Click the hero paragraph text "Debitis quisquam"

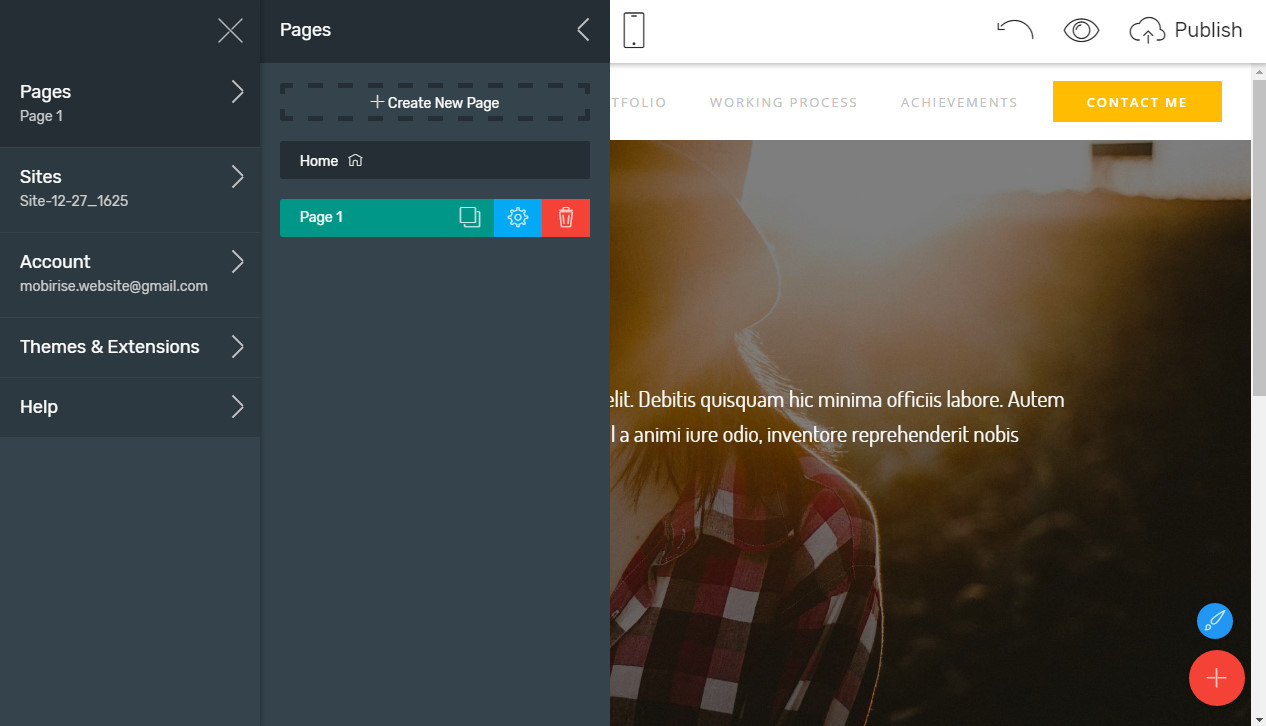(711, 400)
